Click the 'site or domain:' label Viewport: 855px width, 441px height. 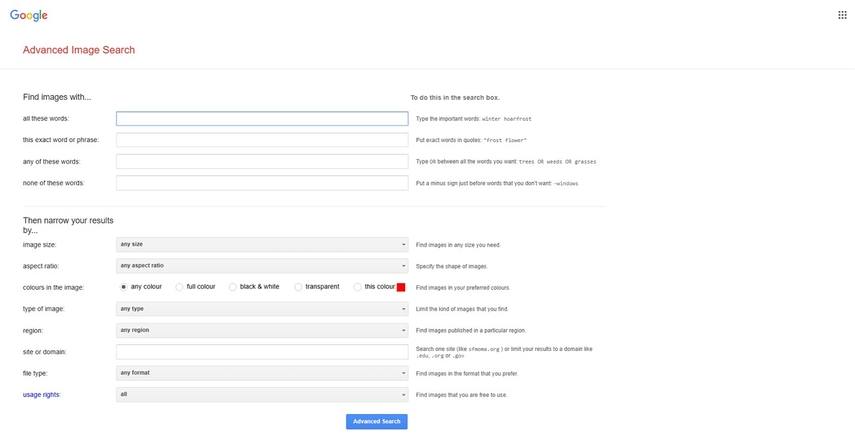[44, 352]
